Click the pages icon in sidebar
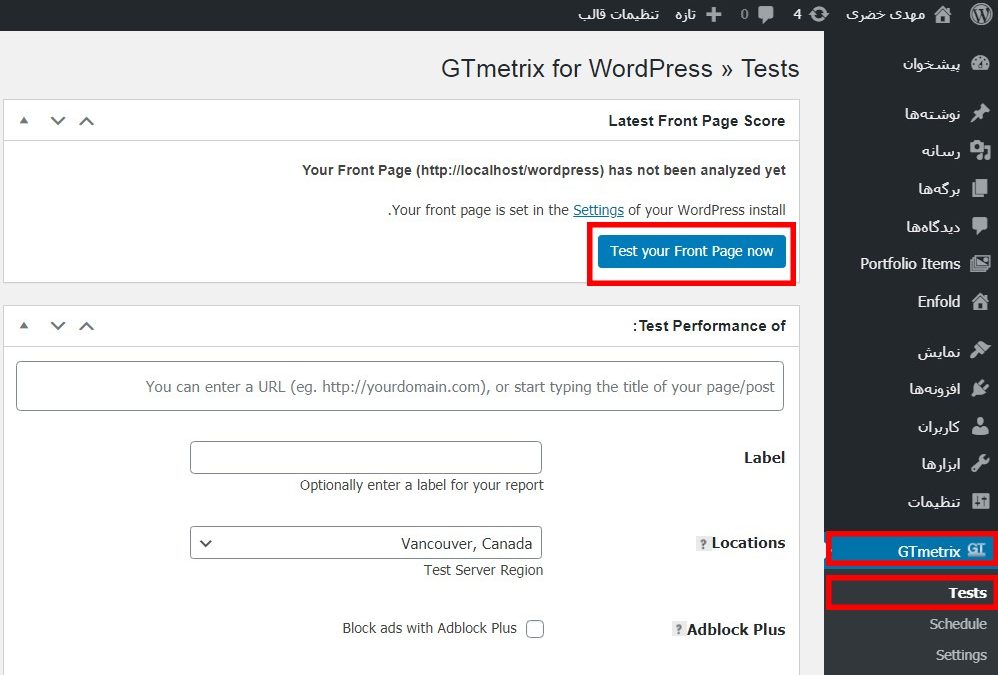Screen dimensions: 998x675 tap(980, 188)
